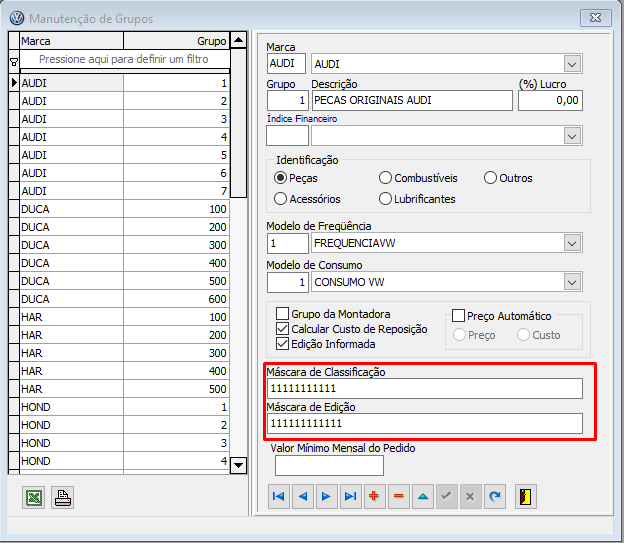The height and width of the screenshot is (543, 624).
Task: Click Índice Financeiro code field
Action: click(287, 136)
